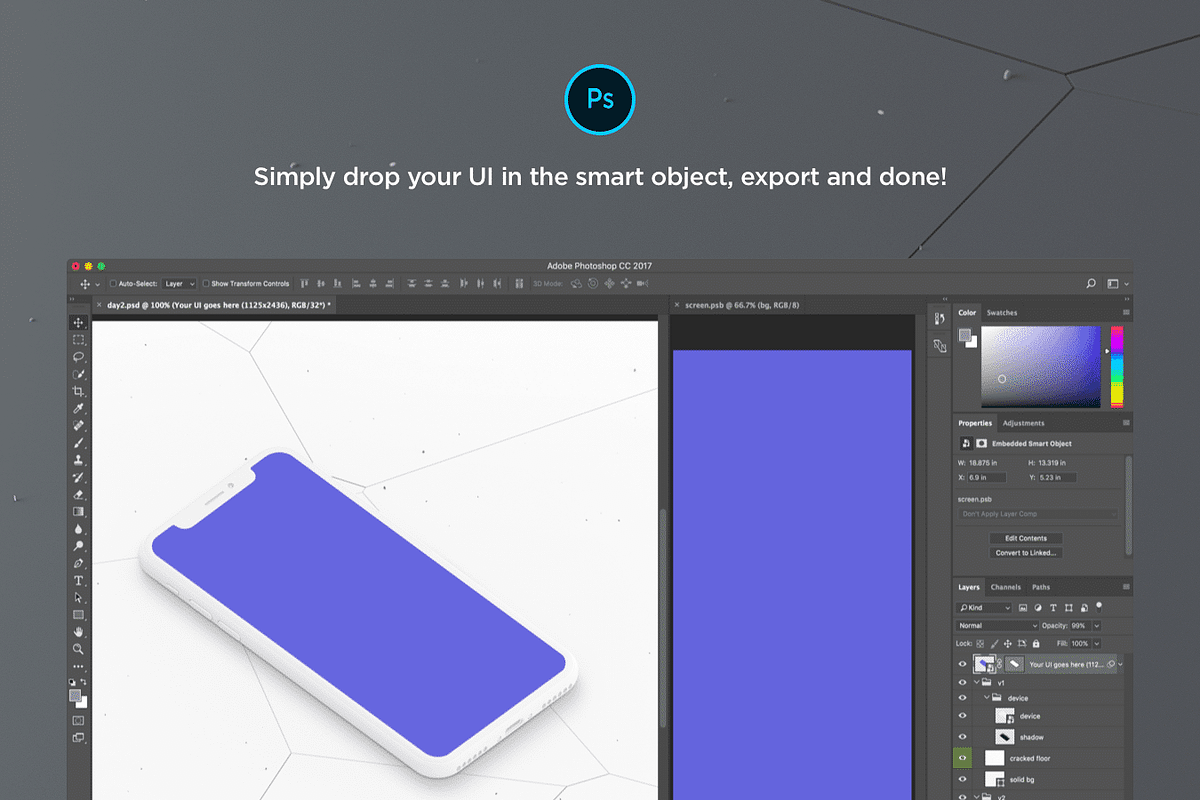Switch to the Adjustments tab
Screen dimensions: 1200x800
(x=1023, y=423)
